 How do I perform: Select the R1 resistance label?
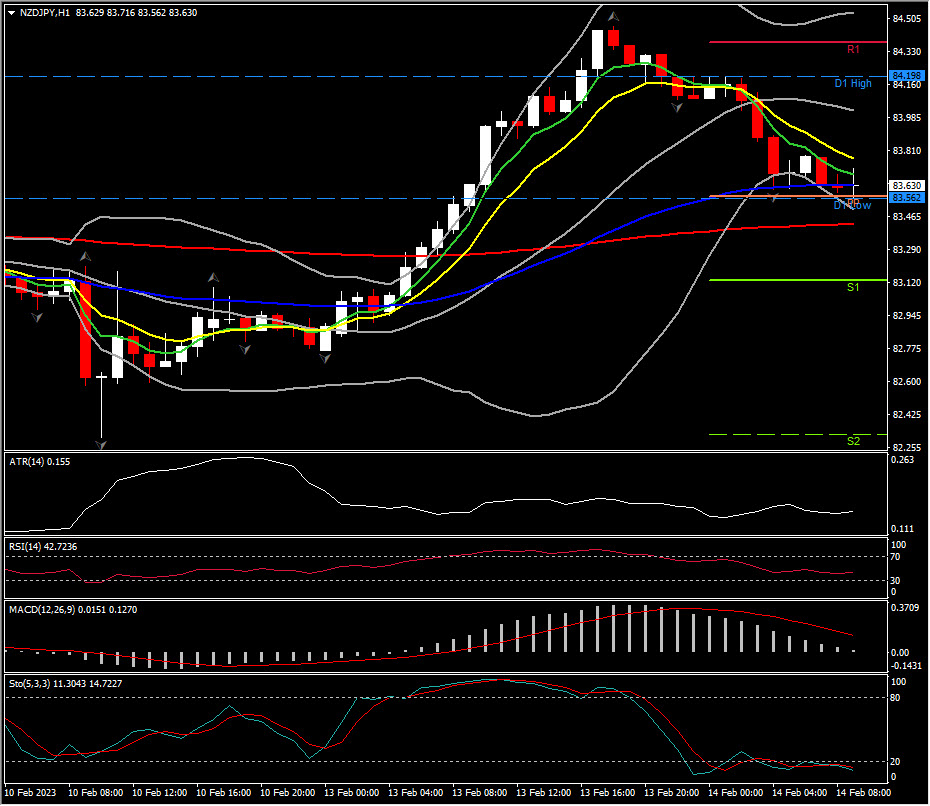click(x=852, y=49)
